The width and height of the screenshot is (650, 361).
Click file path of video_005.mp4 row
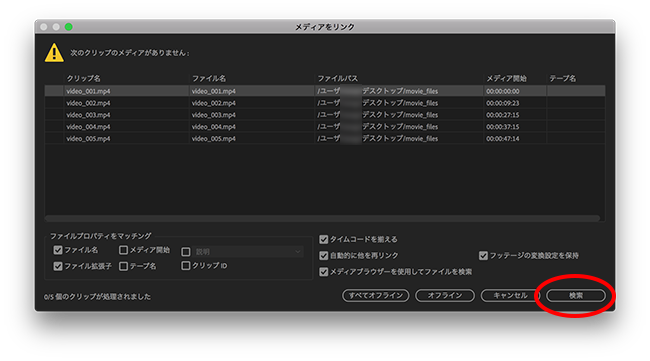point(378,138)
